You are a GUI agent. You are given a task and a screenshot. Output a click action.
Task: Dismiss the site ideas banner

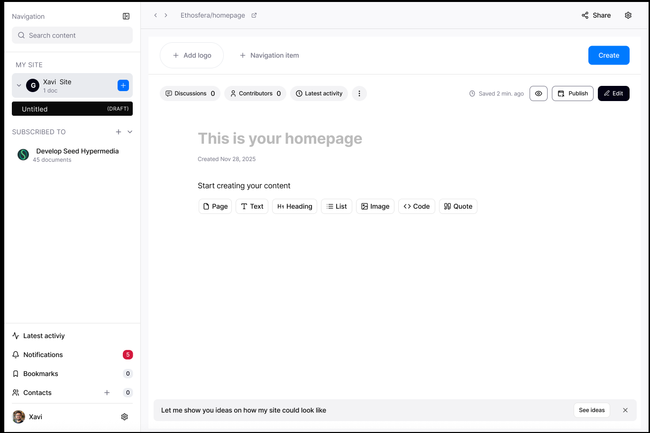pyautogui.click(x=625, y=410)
